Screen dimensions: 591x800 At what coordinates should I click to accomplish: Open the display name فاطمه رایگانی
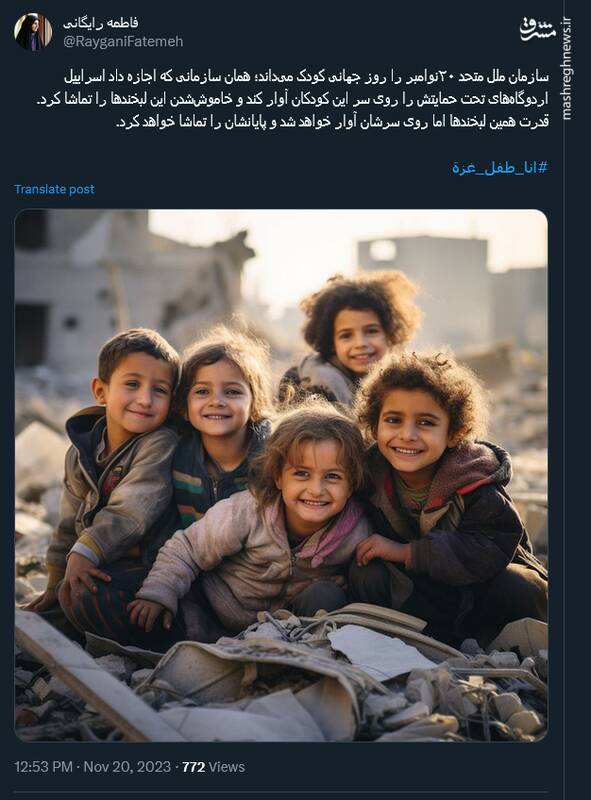[101, 23]
